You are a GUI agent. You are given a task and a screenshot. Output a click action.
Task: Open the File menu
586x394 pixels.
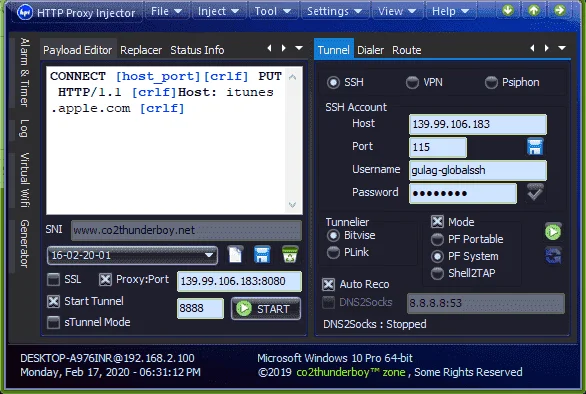[x=166, y=11]
